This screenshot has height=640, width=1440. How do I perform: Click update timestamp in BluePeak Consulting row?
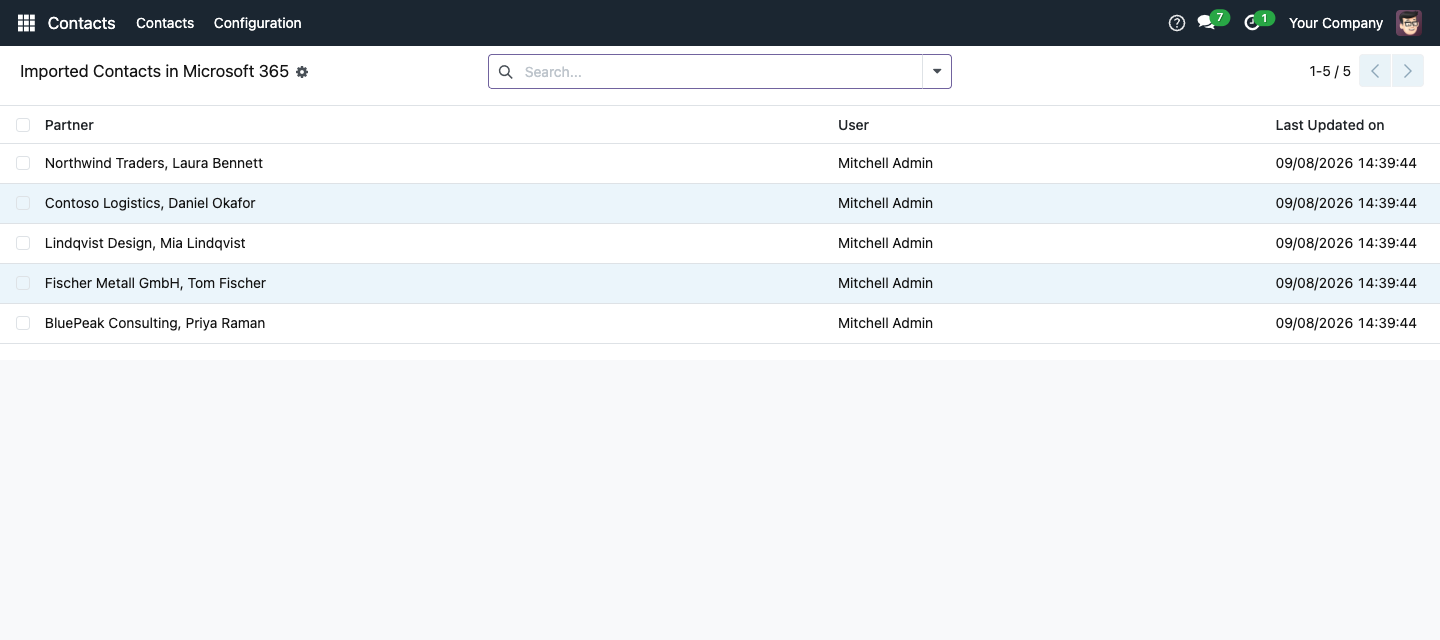pyautogui.click(x=1346, y=323)
